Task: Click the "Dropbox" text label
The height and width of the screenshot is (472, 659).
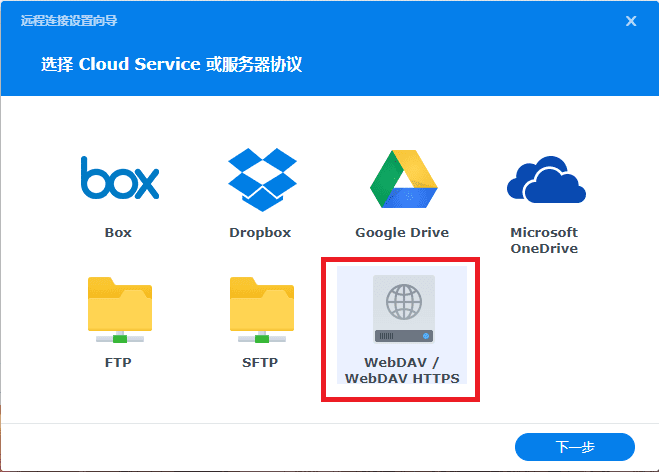Action: (x=260, y=233)
